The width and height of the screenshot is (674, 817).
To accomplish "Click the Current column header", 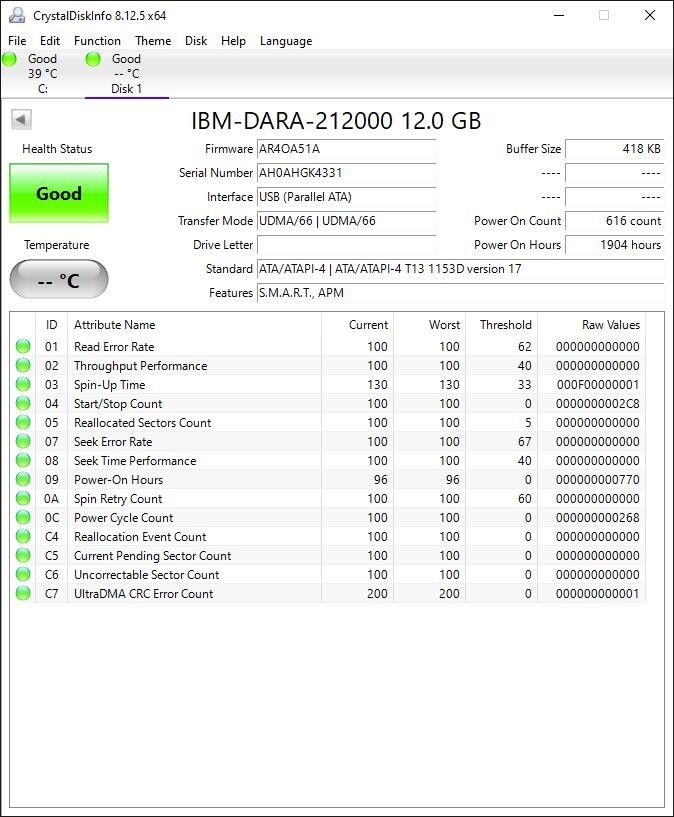I will pos(357,325).
